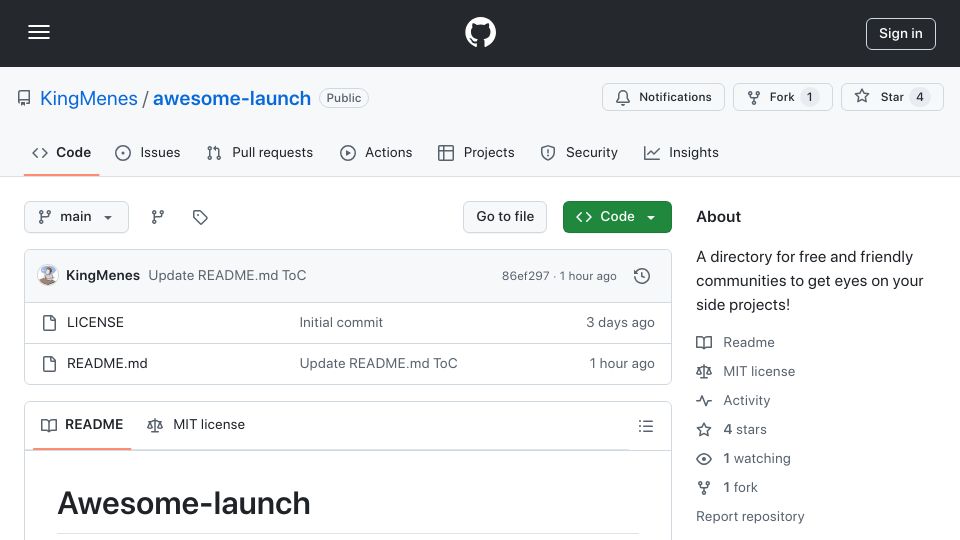Image resolution: width=960 pixels, height=540 pixels.
Task: Click the Go to file button
Action: (x=504, y=217)
